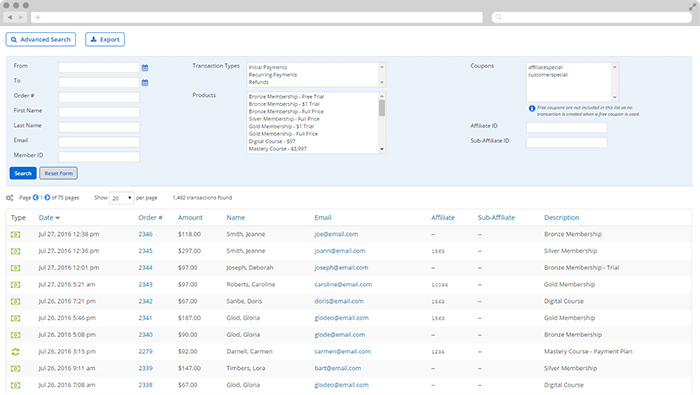700x395 pixels.
Task: Sort by Name column header
Action: click(x=236, y=217)
